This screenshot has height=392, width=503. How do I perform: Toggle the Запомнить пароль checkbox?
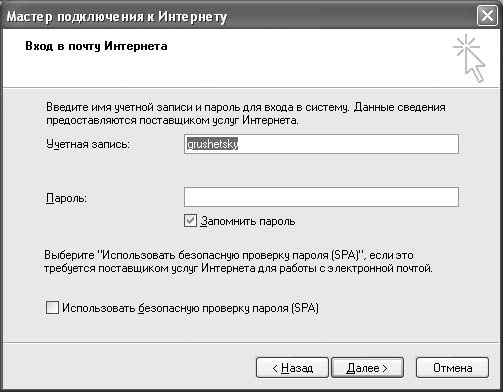pyautogui.click(x=190, y=221)
